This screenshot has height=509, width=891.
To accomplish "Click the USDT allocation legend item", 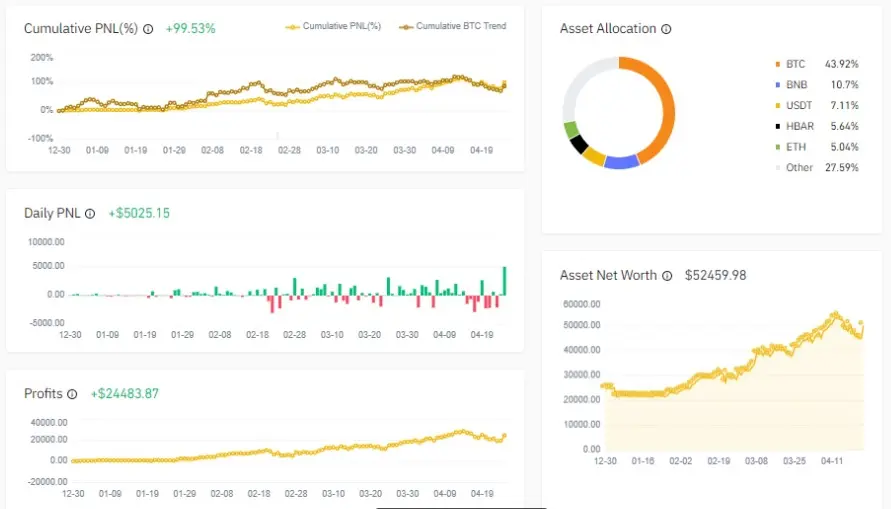I will (x=817, y=106).
